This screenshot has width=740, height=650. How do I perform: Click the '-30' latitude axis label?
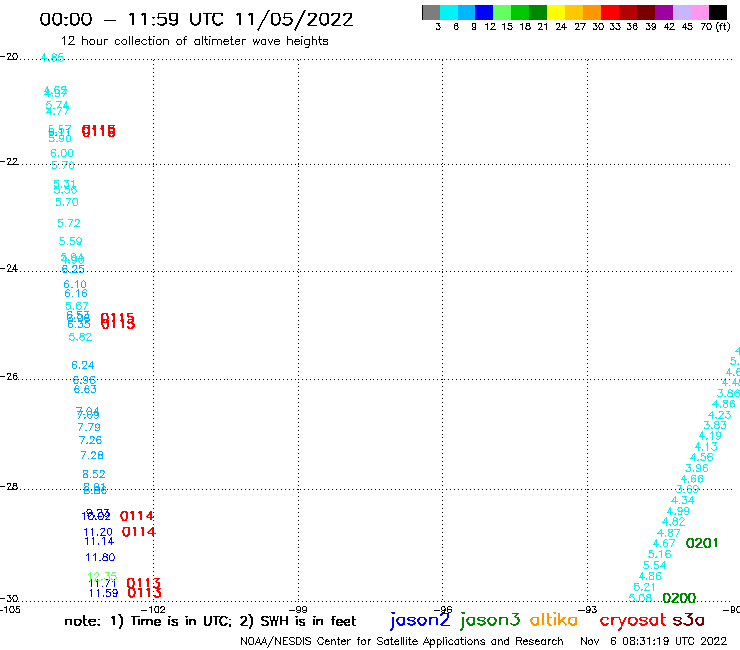tap(9, 598)
